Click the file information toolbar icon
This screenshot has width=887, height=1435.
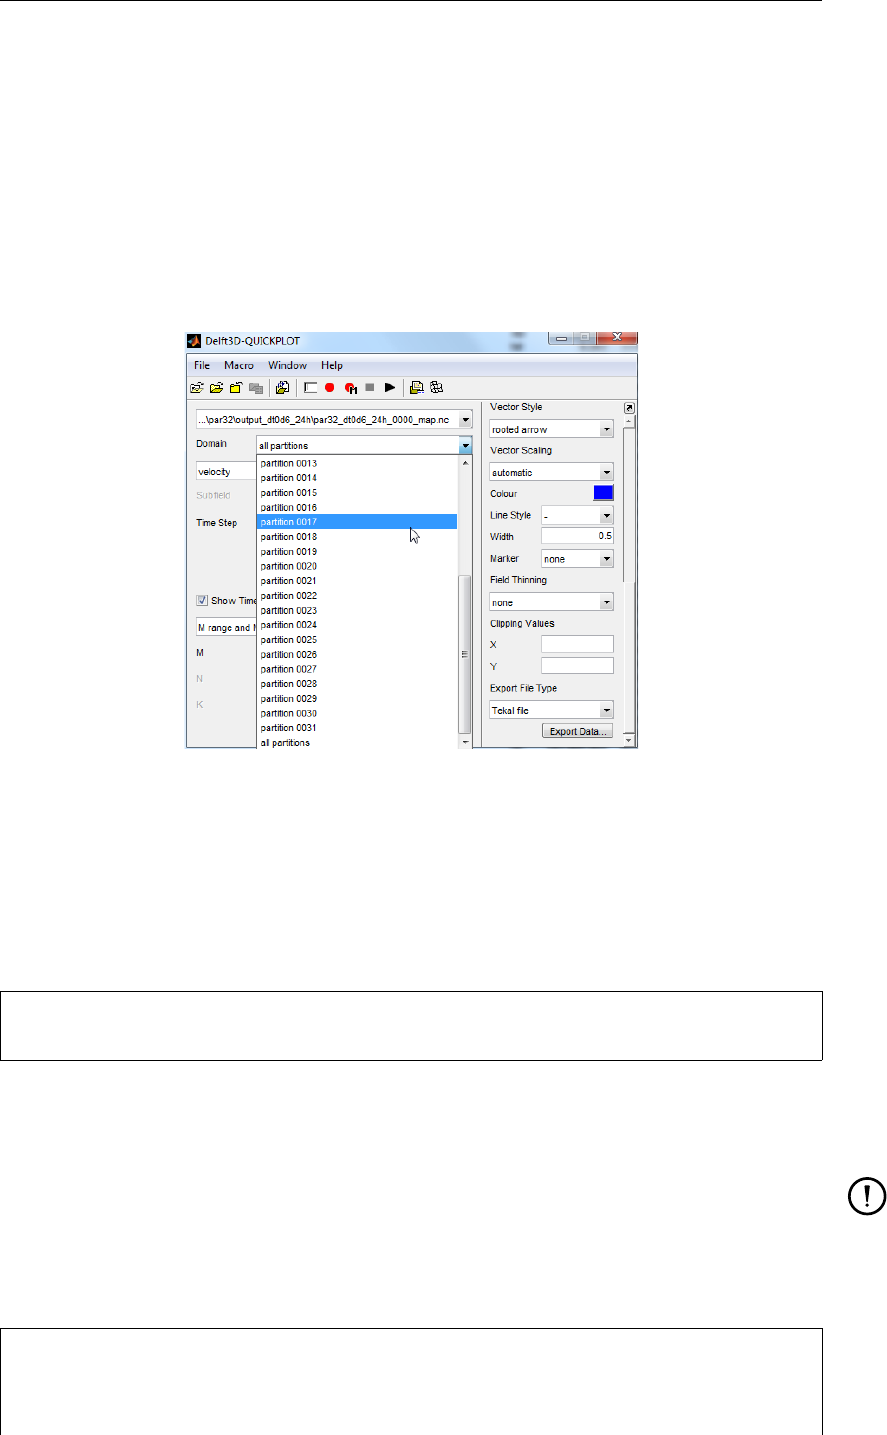pyautogui.click(x=282, y=388)
